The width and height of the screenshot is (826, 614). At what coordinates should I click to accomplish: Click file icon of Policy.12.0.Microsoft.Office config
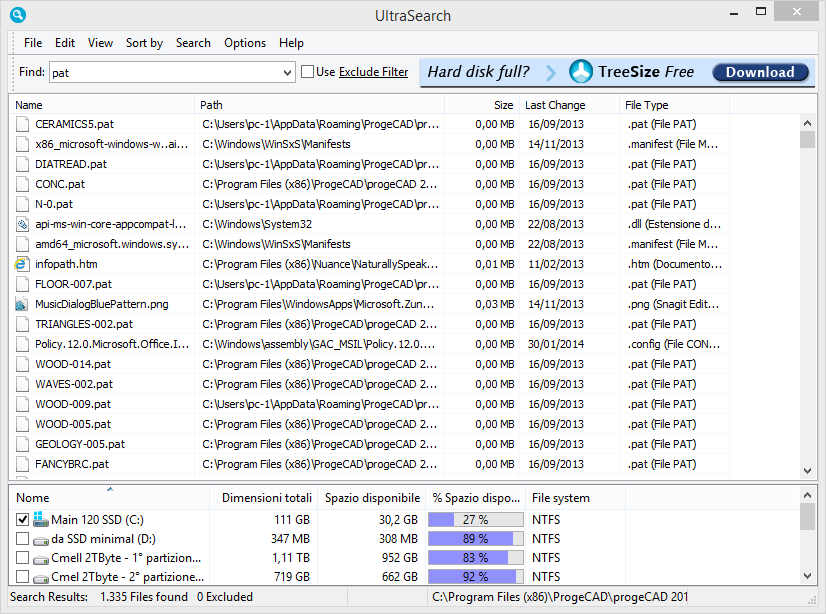click(x=22, y=344)
